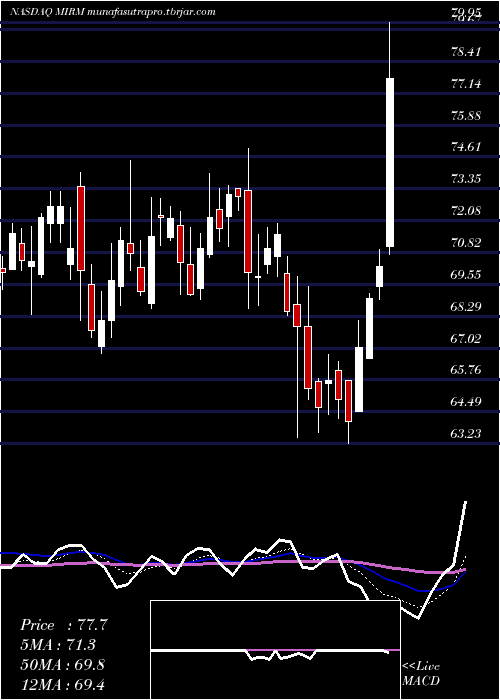Image resolution: width=500 pixels, height=700 pixels.
Task: Click the 65.76 price axis label
Action: coord(466,370)
